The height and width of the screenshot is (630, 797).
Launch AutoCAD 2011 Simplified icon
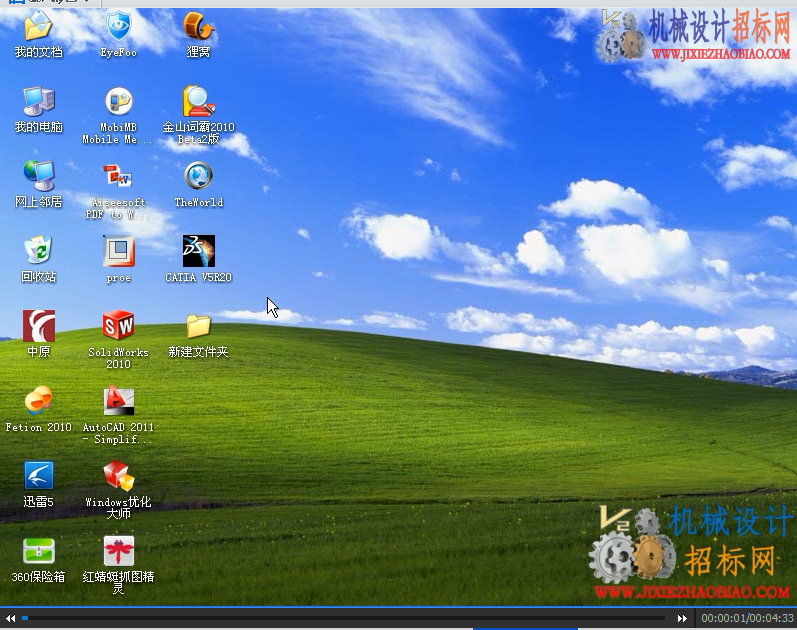[x=118, y=401]
